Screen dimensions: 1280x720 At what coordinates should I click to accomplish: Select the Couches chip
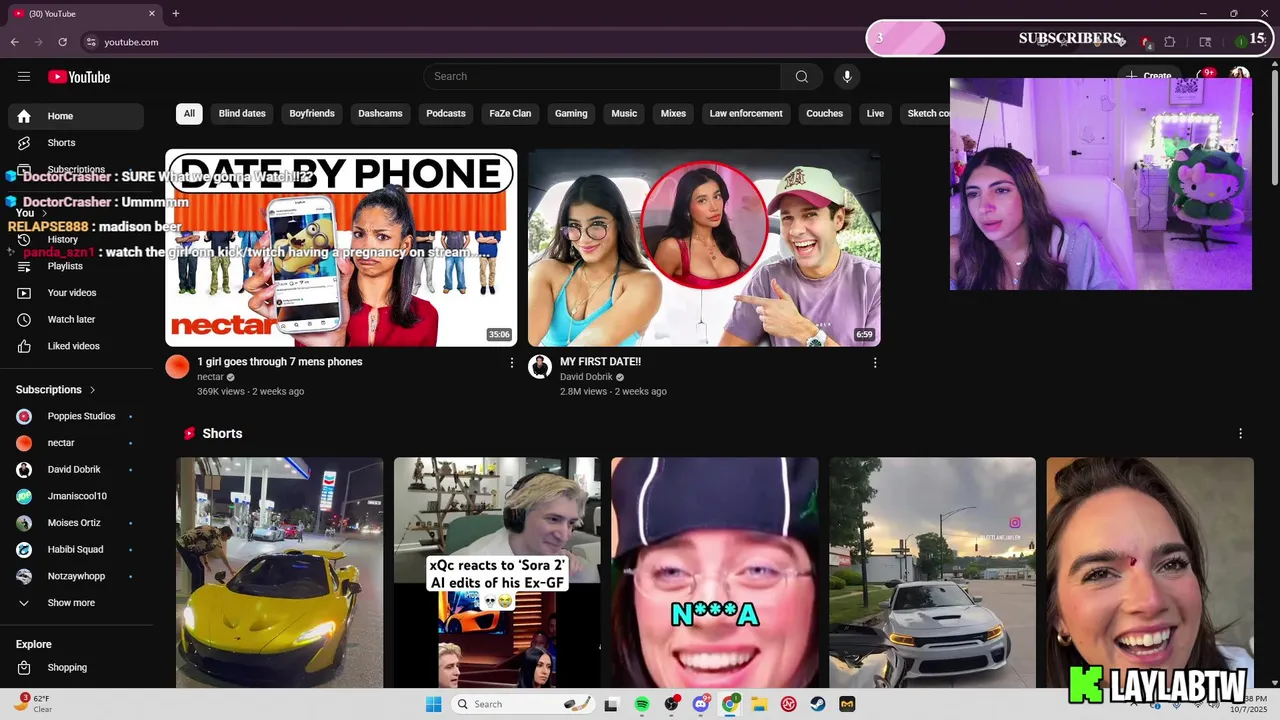pos(824,113)
